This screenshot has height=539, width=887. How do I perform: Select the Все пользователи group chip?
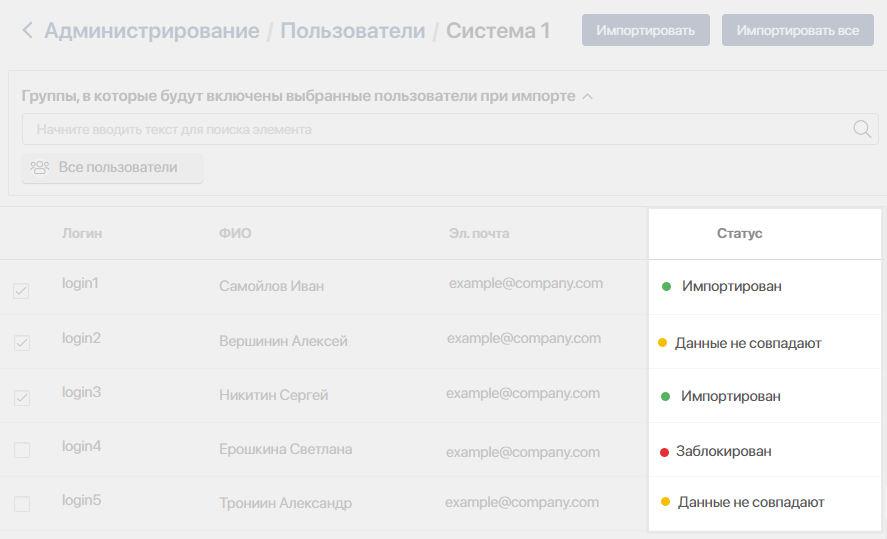[112, 168]
